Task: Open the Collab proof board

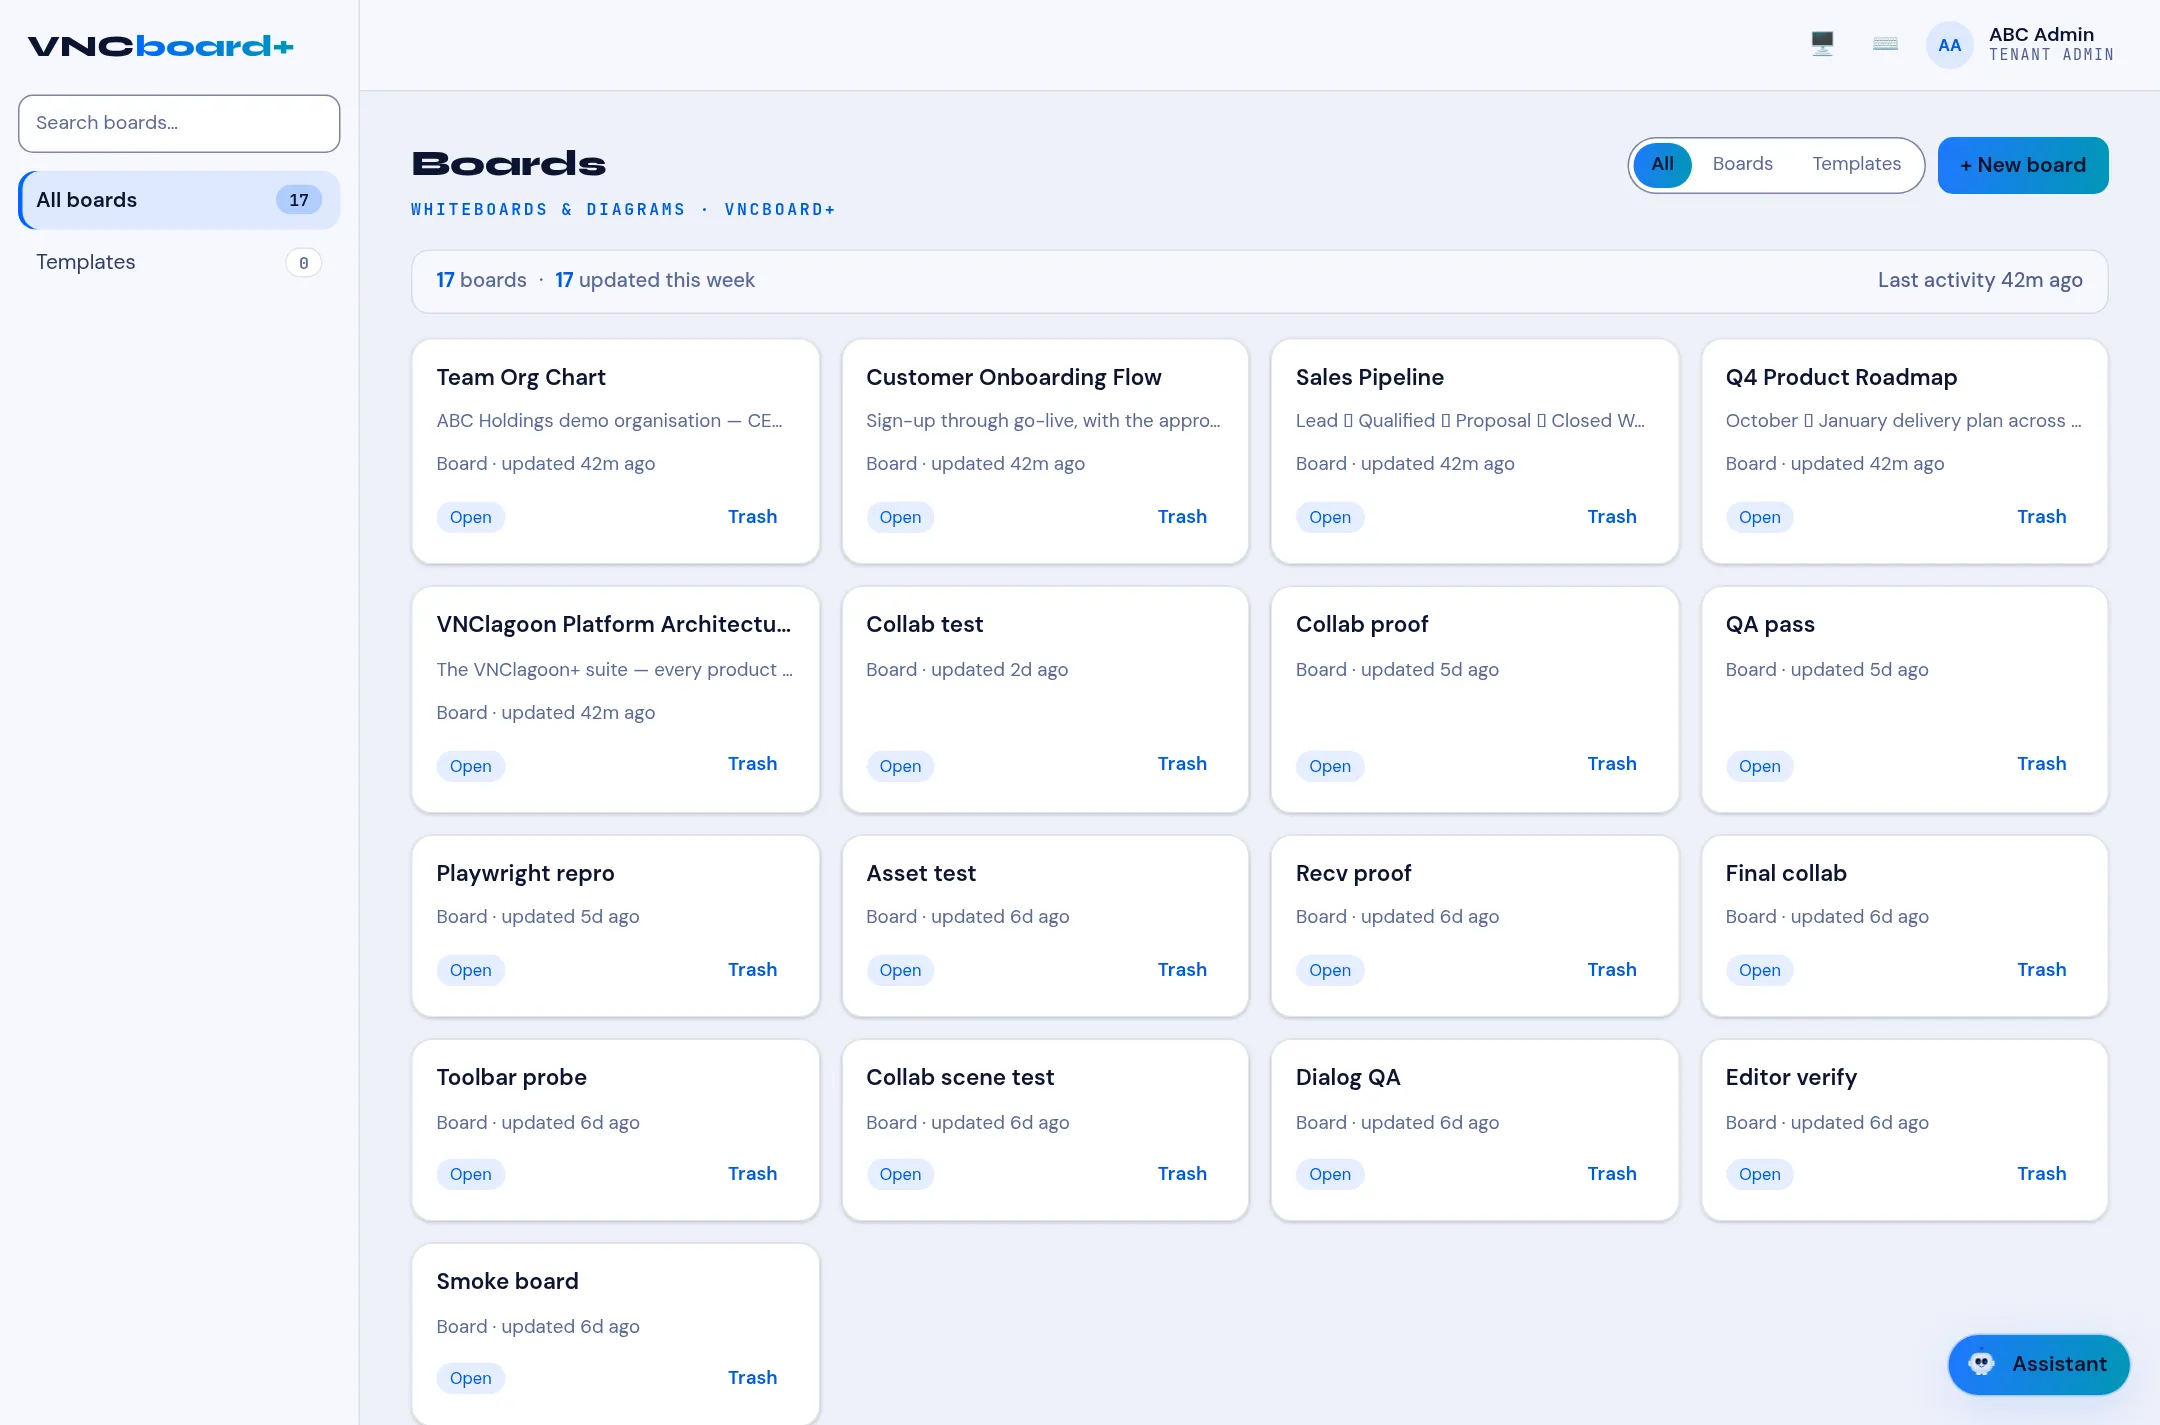Action: click(x=1329, y=766)
